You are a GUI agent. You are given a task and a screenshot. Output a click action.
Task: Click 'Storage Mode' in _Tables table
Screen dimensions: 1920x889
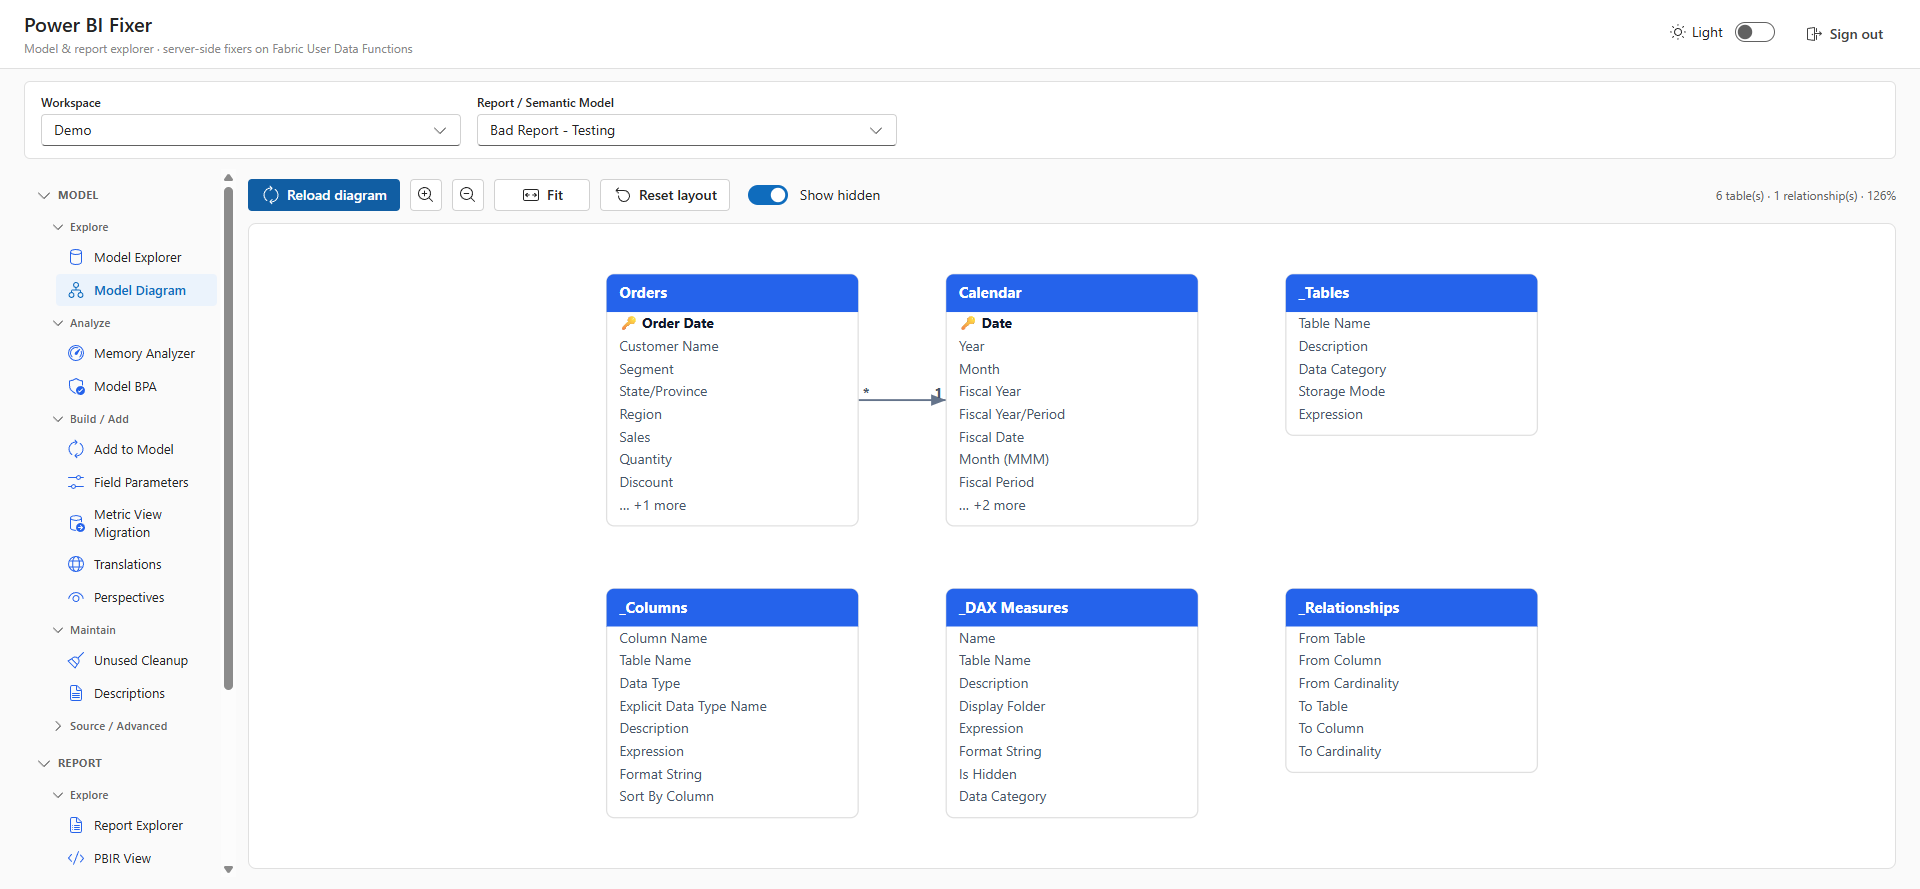click(1342, 391)
